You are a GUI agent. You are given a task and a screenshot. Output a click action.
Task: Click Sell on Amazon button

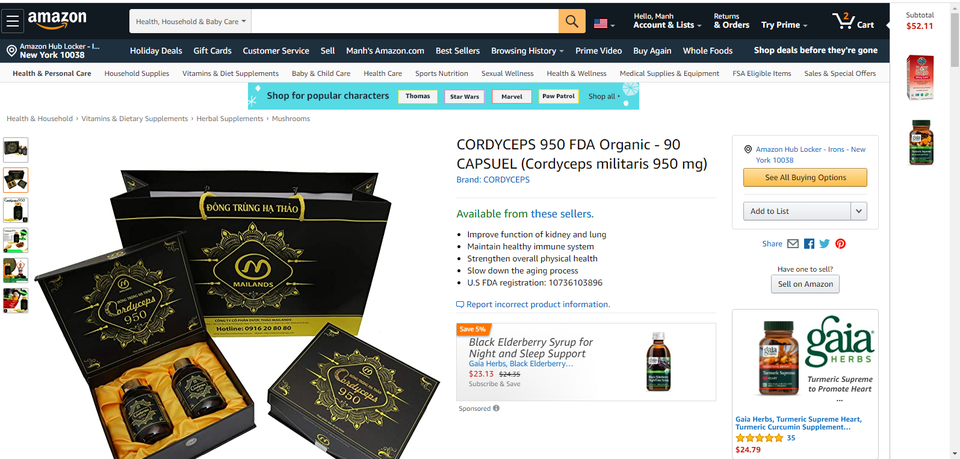(805, 284)
